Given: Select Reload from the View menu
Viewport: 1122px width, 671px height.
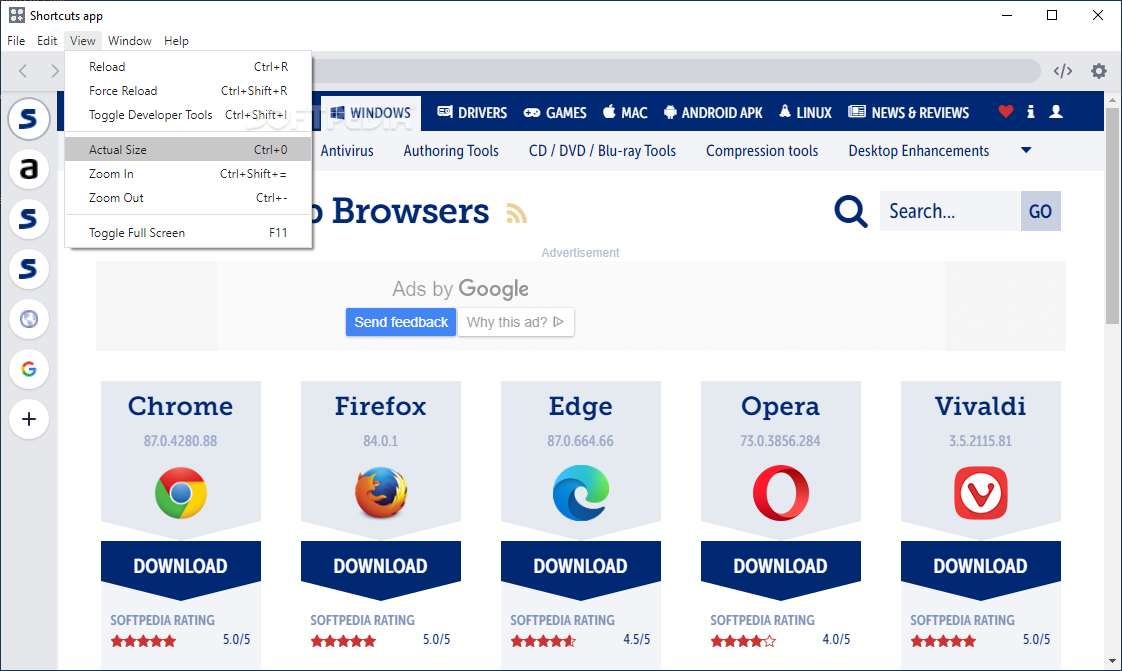Looking at the screenshot, I should [x=188, y=67].
